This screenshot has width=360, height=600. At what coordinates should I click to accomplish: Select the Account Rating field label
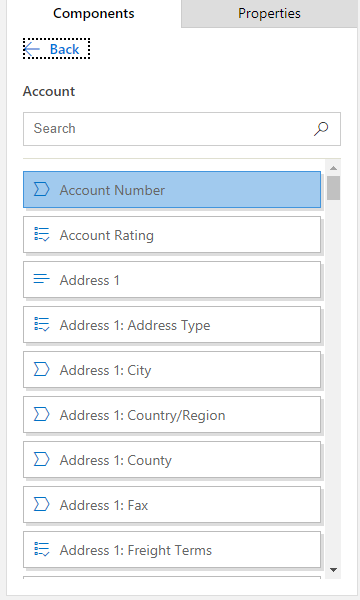(107, 235)
